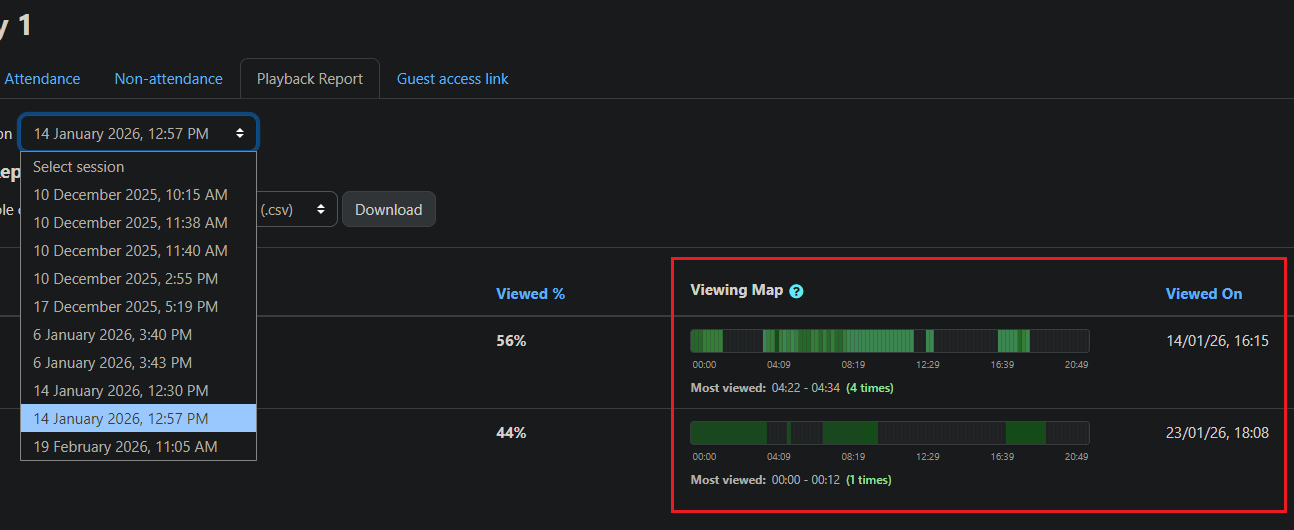Image resolution: width=1294 pixels, height=530 pixels.
Task: Open the Guest access link tab
Action: pos(453,78)
